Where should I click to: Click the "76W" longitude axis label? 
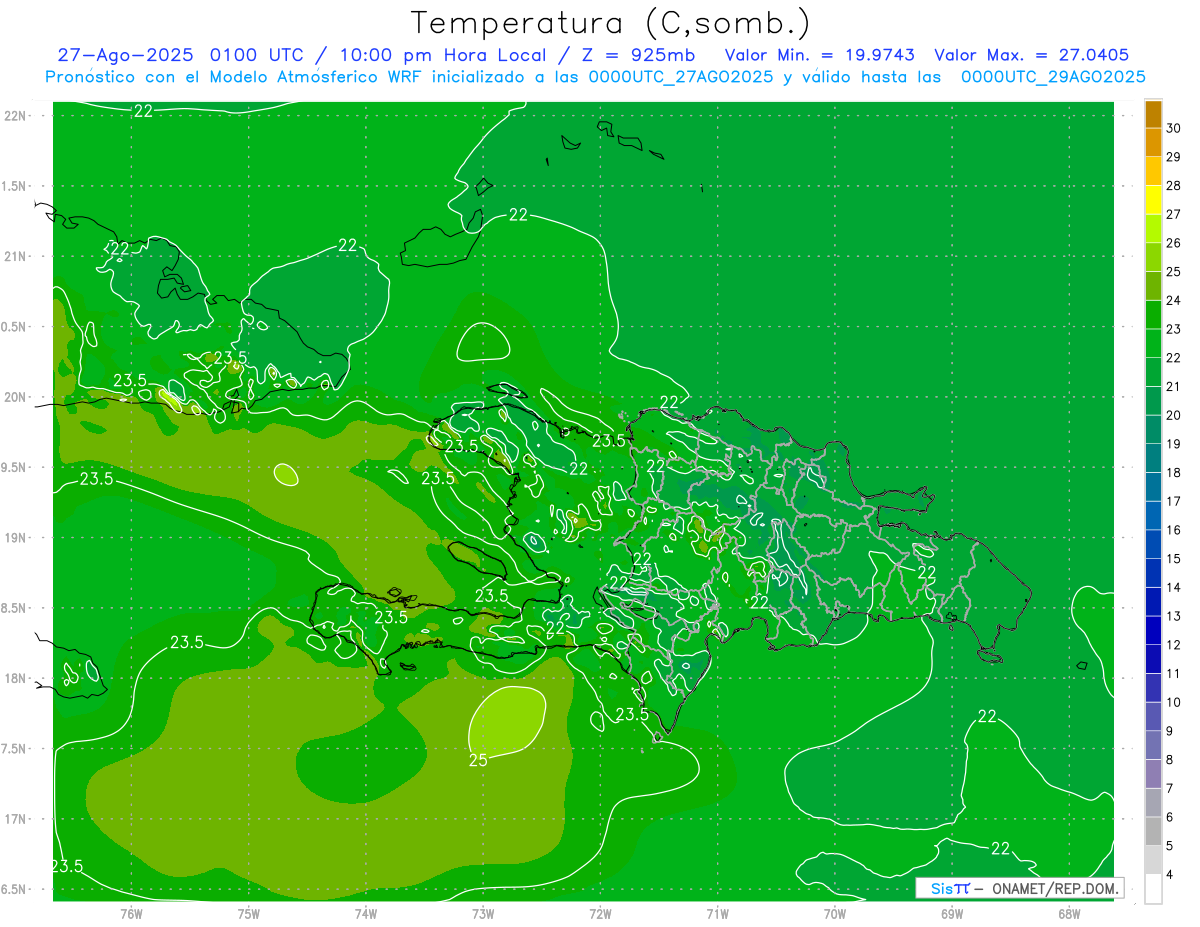pos(131,913)
